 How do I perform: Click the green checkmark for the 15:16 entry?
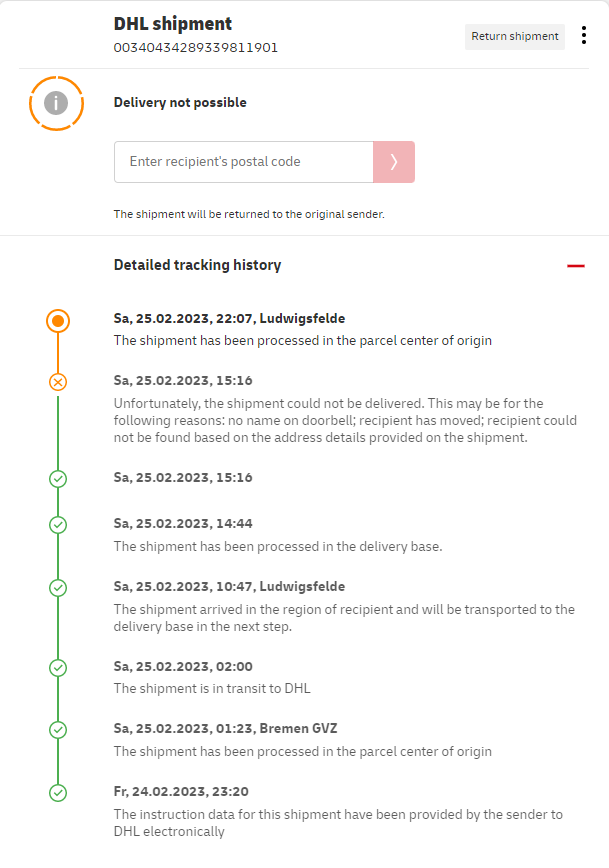point(58,479)
